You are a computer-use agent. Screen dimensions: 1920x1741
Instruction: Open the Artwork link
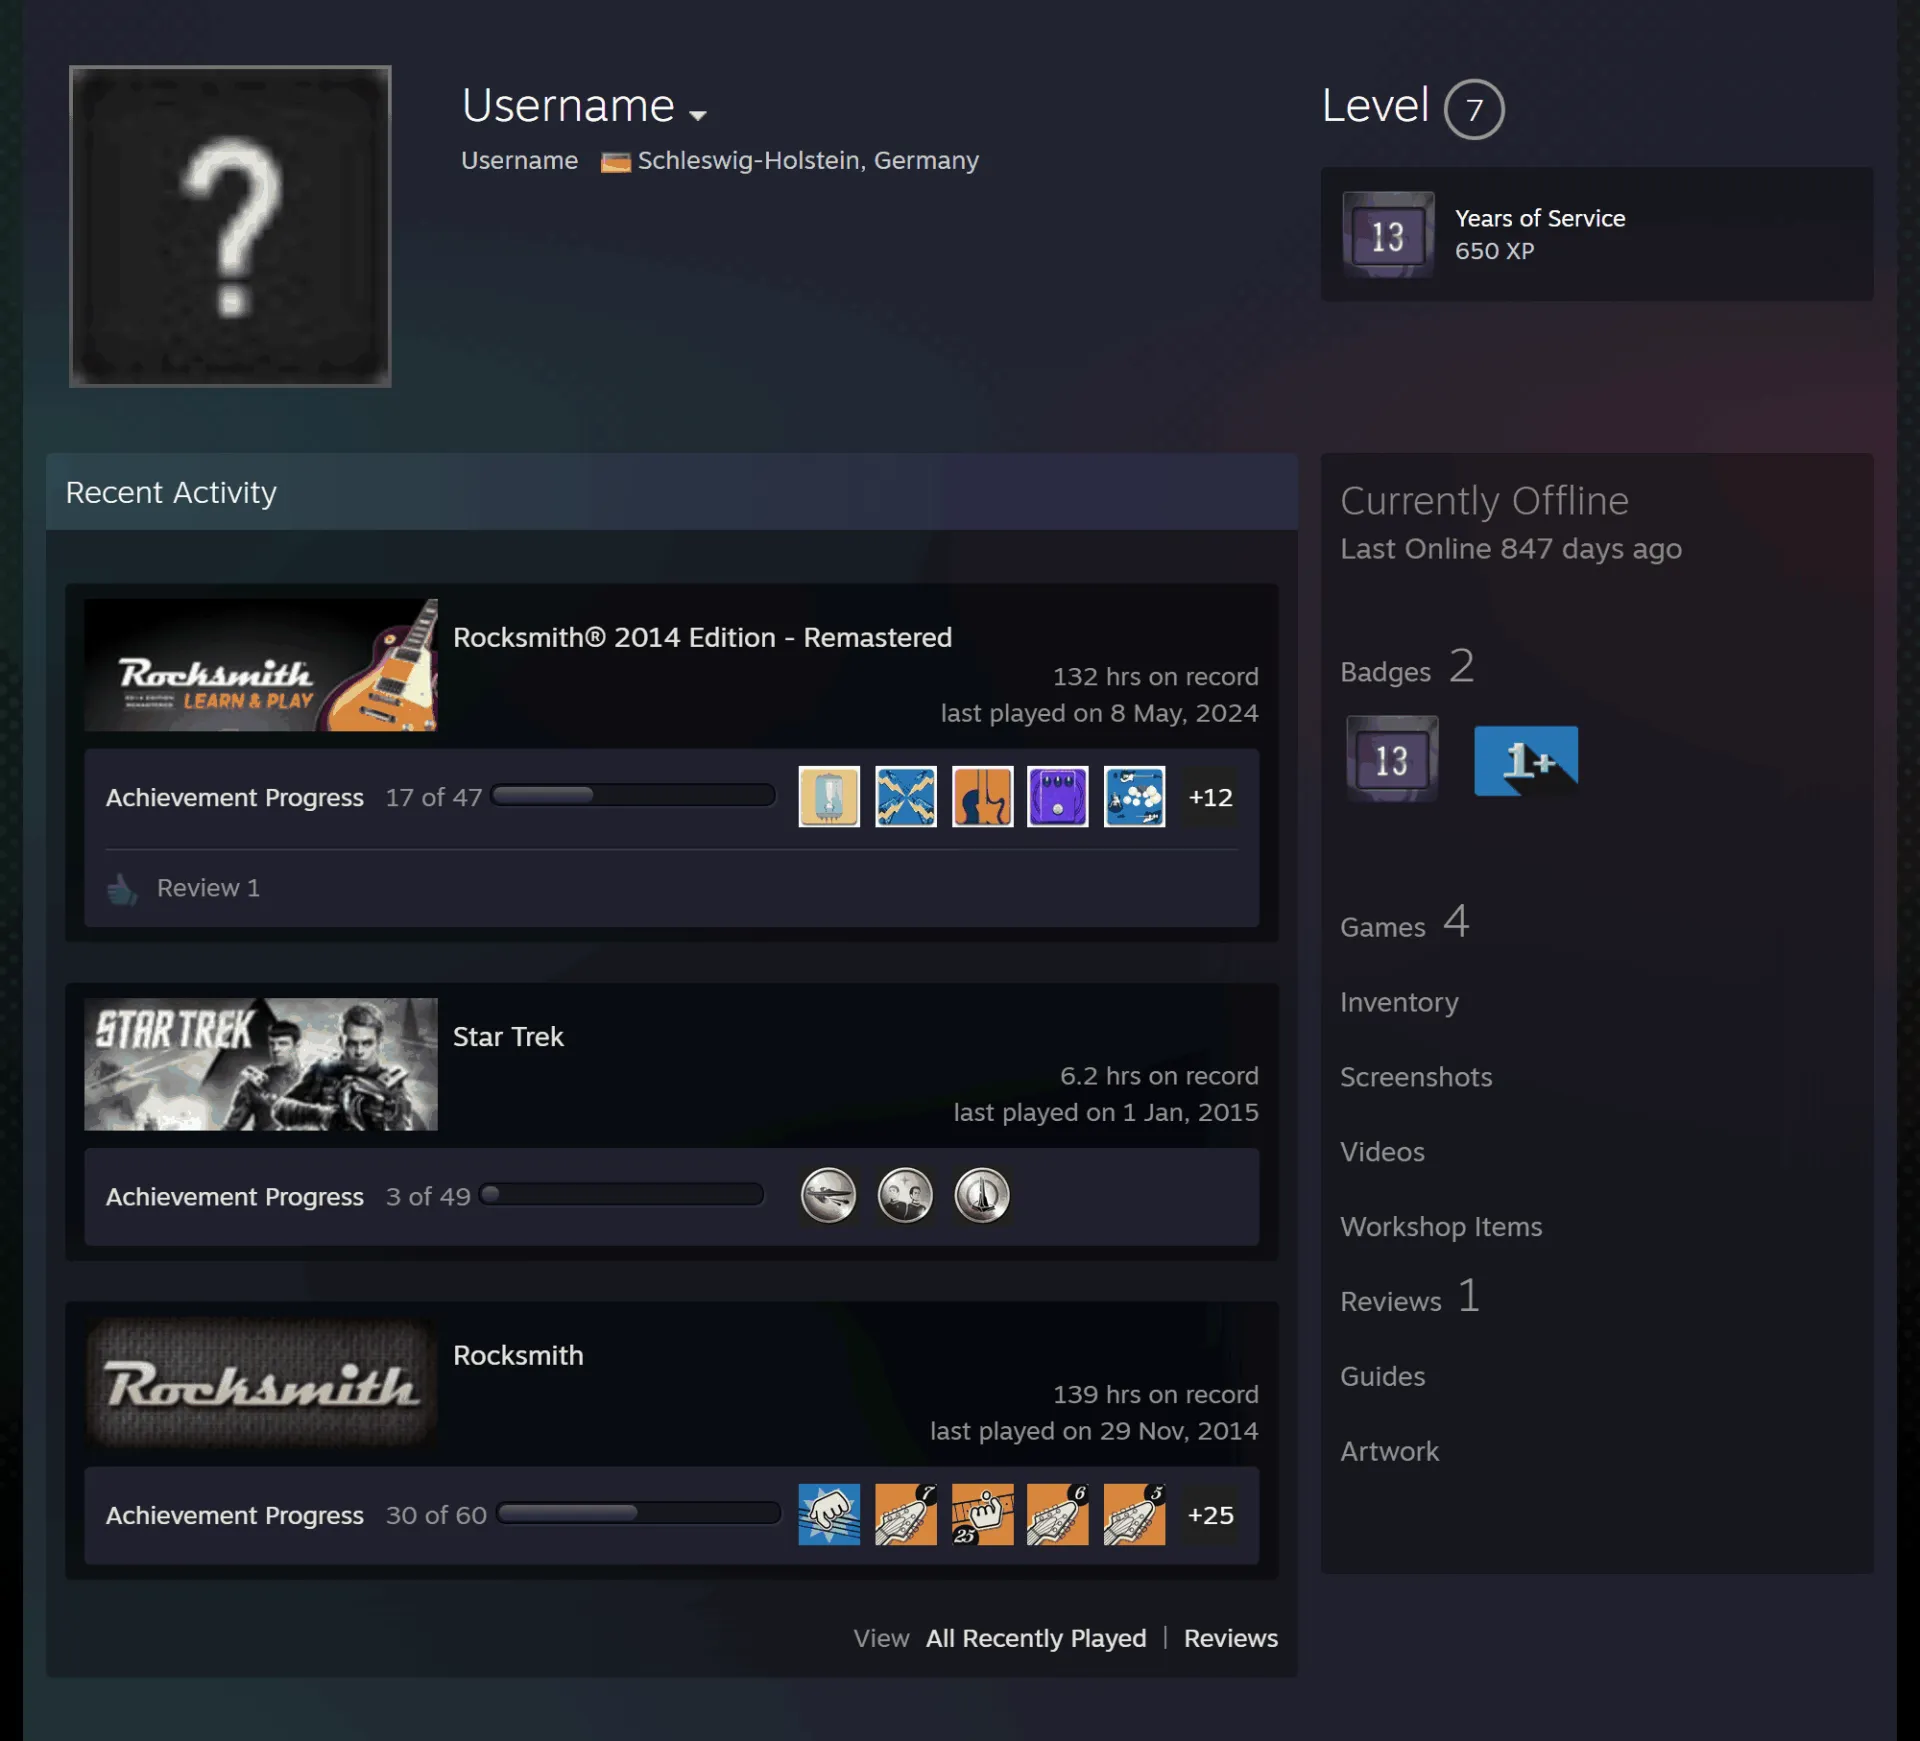1389,1451
